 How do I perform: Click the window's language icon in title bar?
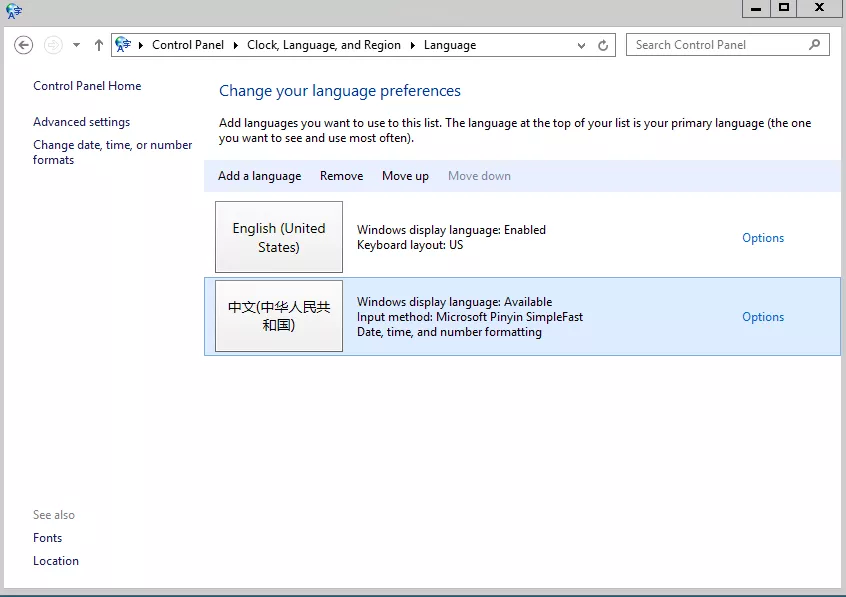click(13, 11)
